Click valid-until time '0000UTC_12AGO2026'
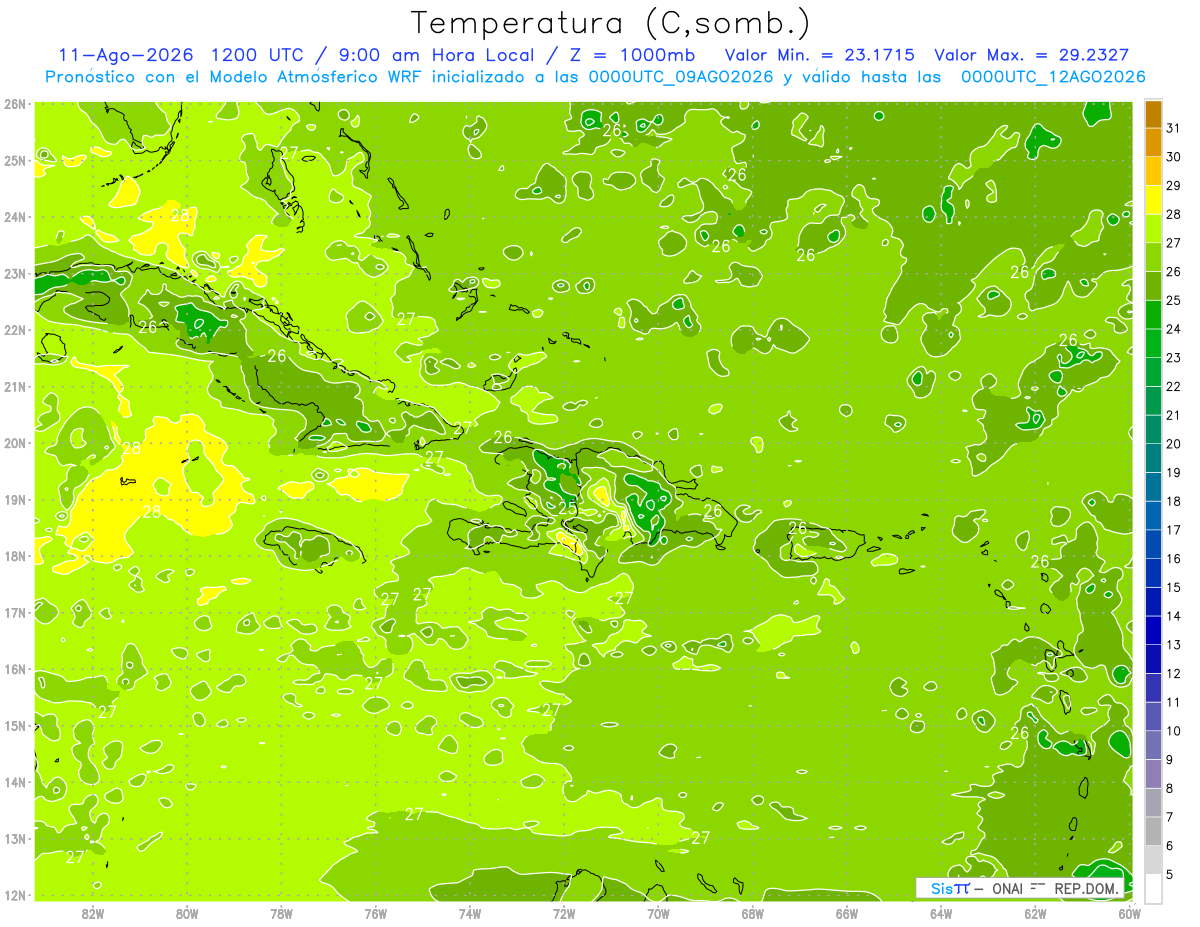Screen dimensions: 1200x927 tap(1053, 77)
